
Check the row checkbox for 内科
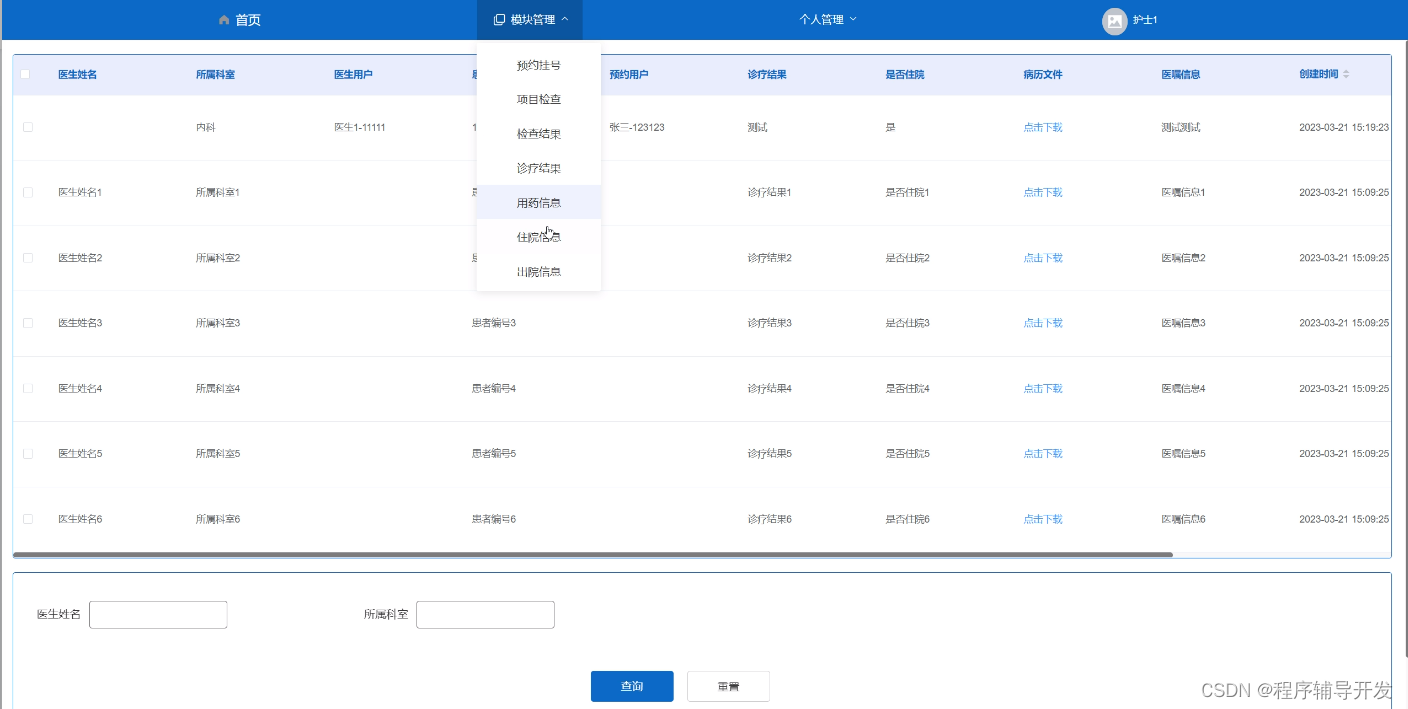28,127
